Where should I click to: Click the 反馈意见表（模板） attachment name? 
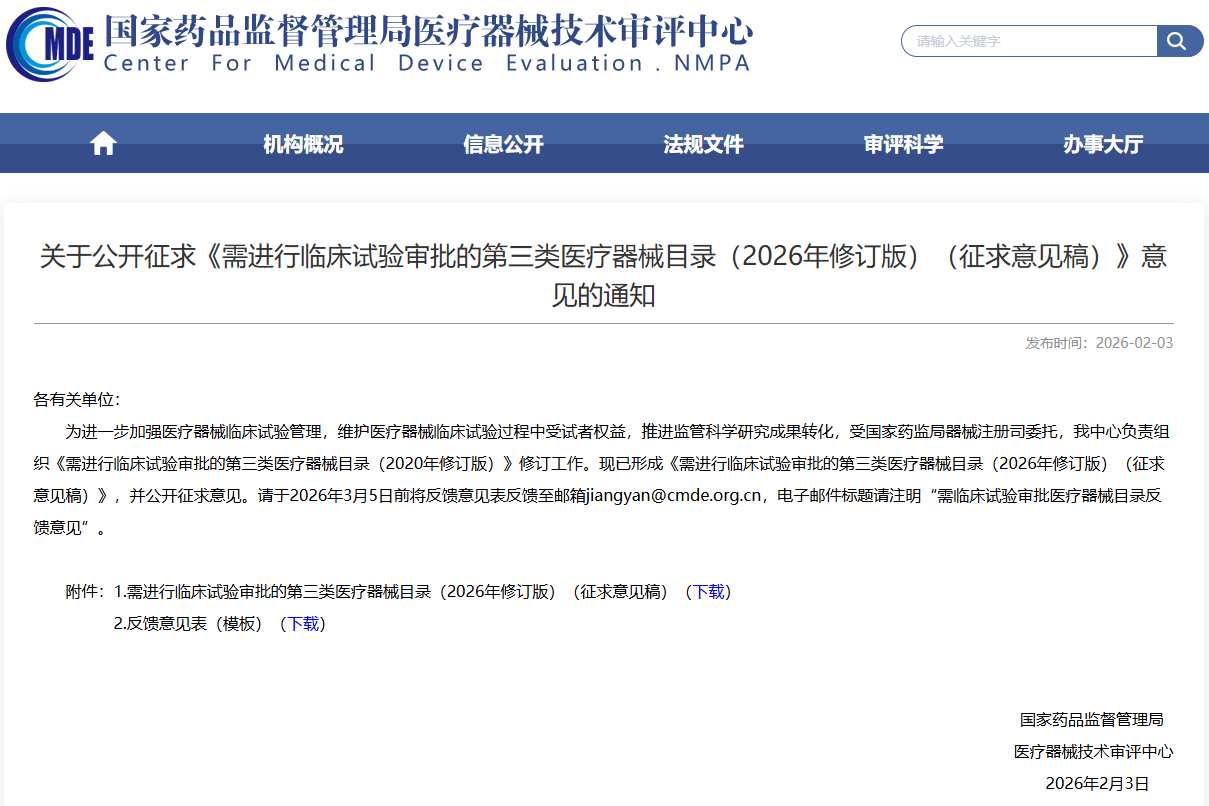192,623
